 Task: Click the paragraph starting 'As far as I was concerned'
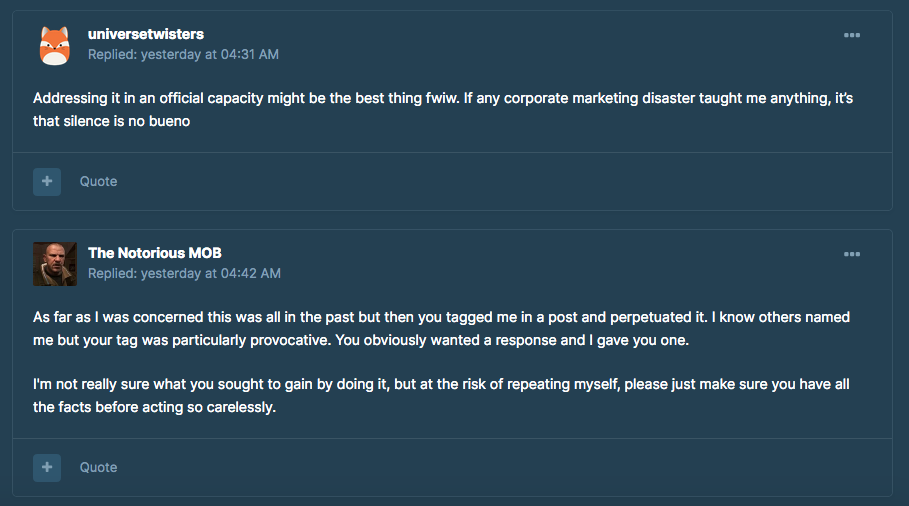pos(442,329)
